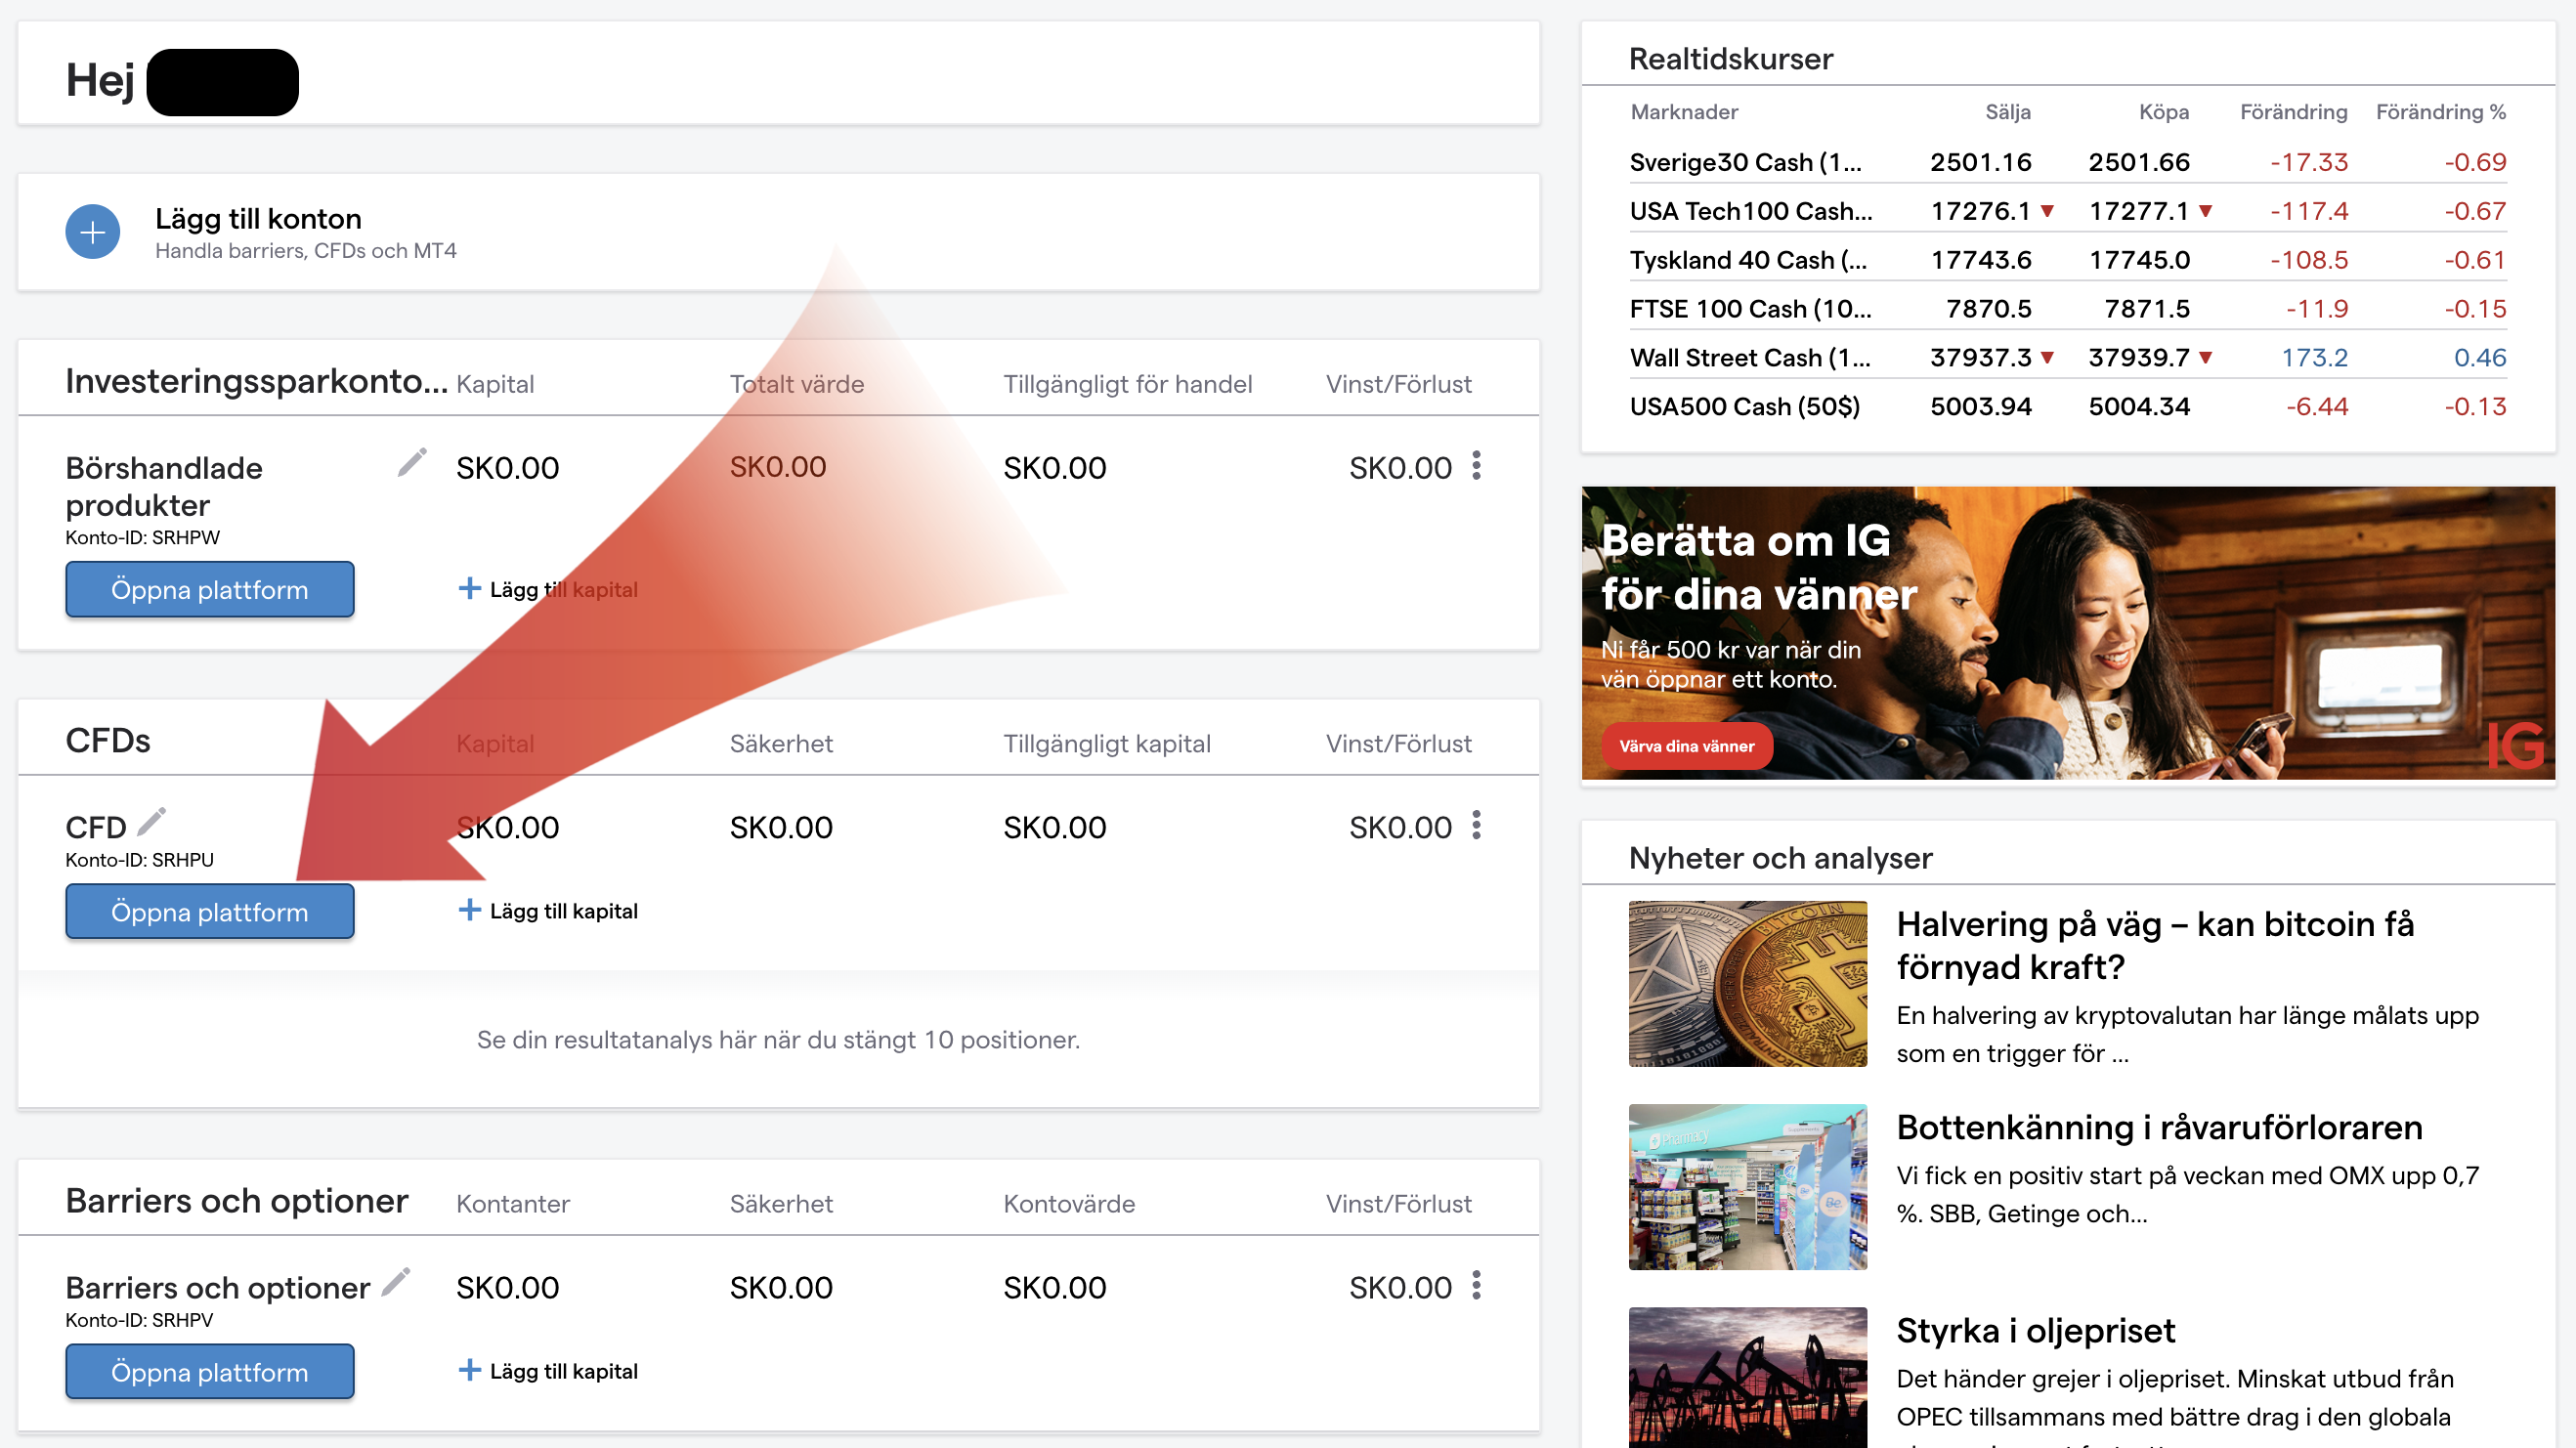2576x1448 pixels.
Task: Rename Barriers och optioner via pencil icon
Action: pos(396,1282)
